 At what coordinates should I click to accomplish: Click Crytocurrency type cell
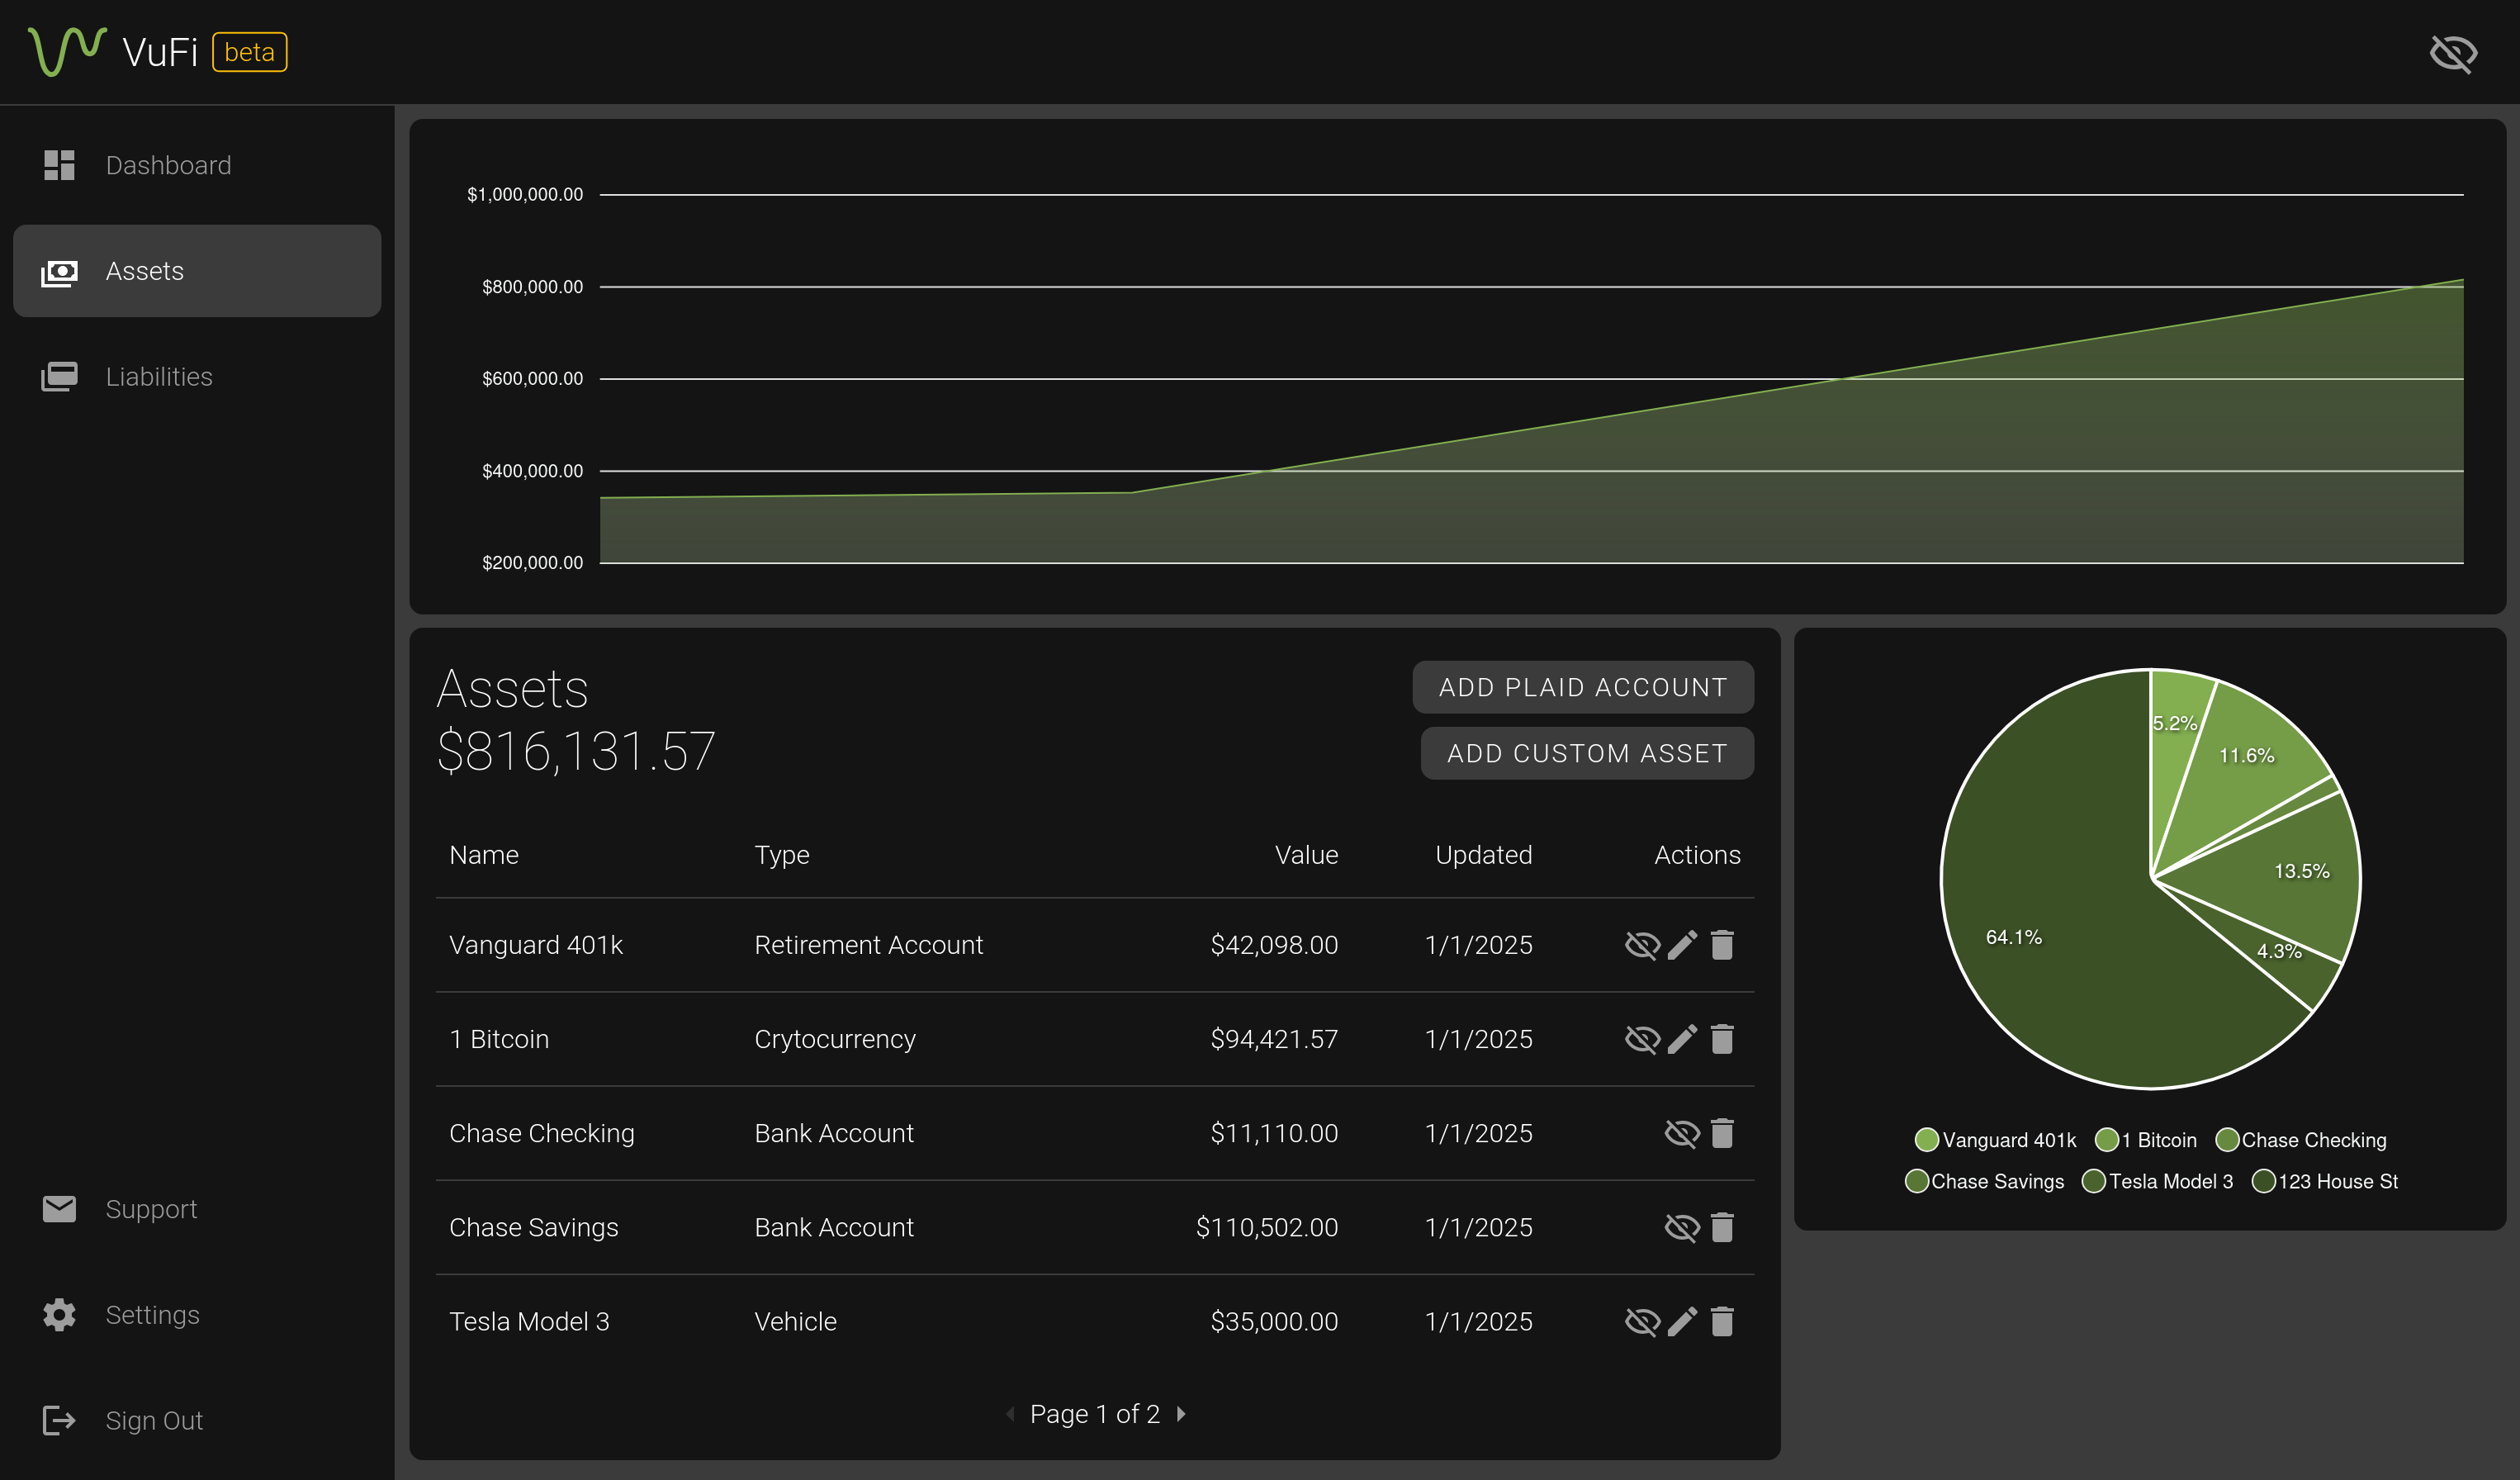coord(835,1039)
